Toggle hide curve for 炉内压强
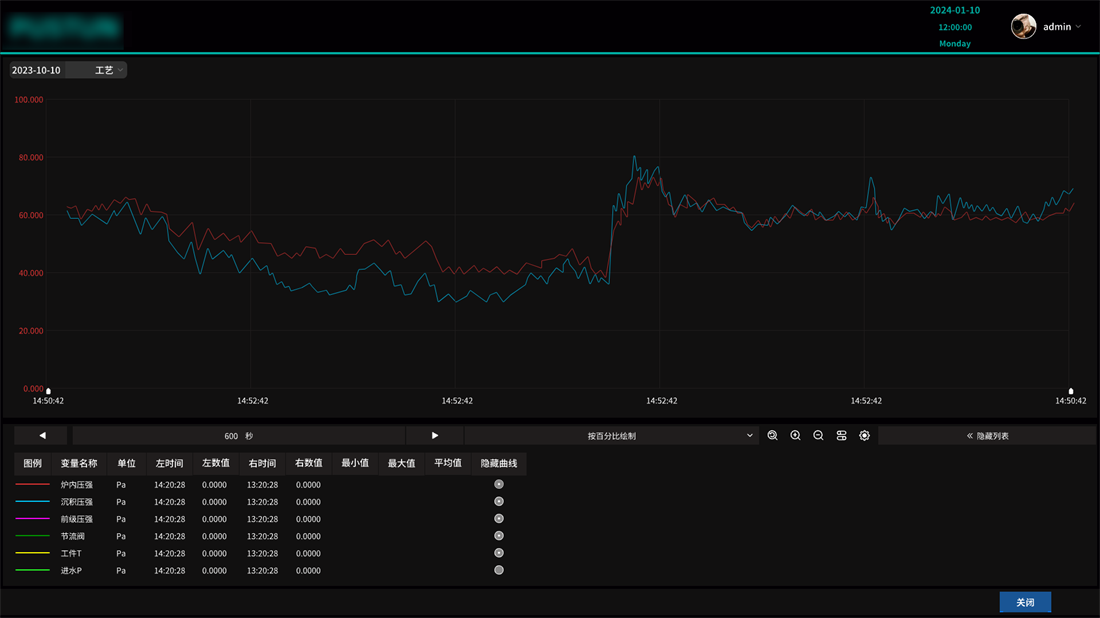This screenshot has height=618, width=1100. (x=499, y=485)
